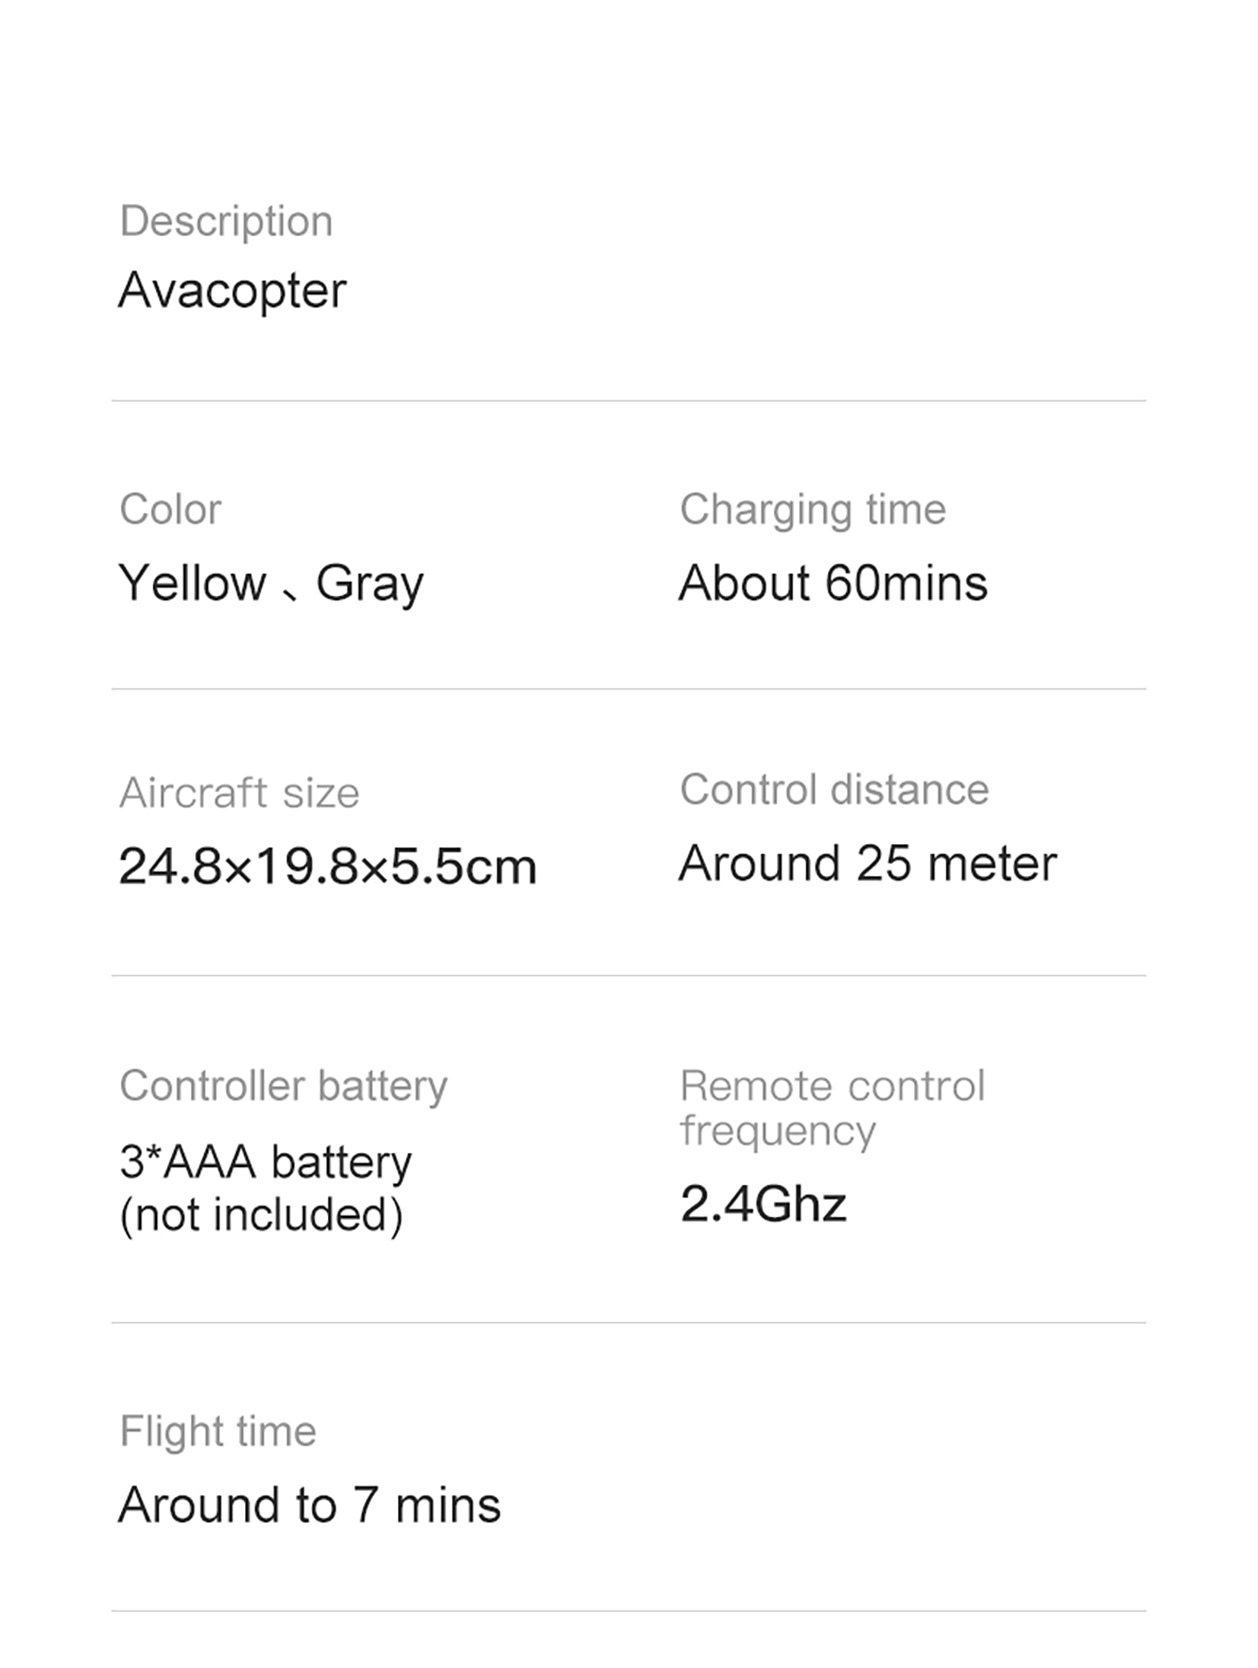Select the Yellow, Gray color value

pos(271,583)
